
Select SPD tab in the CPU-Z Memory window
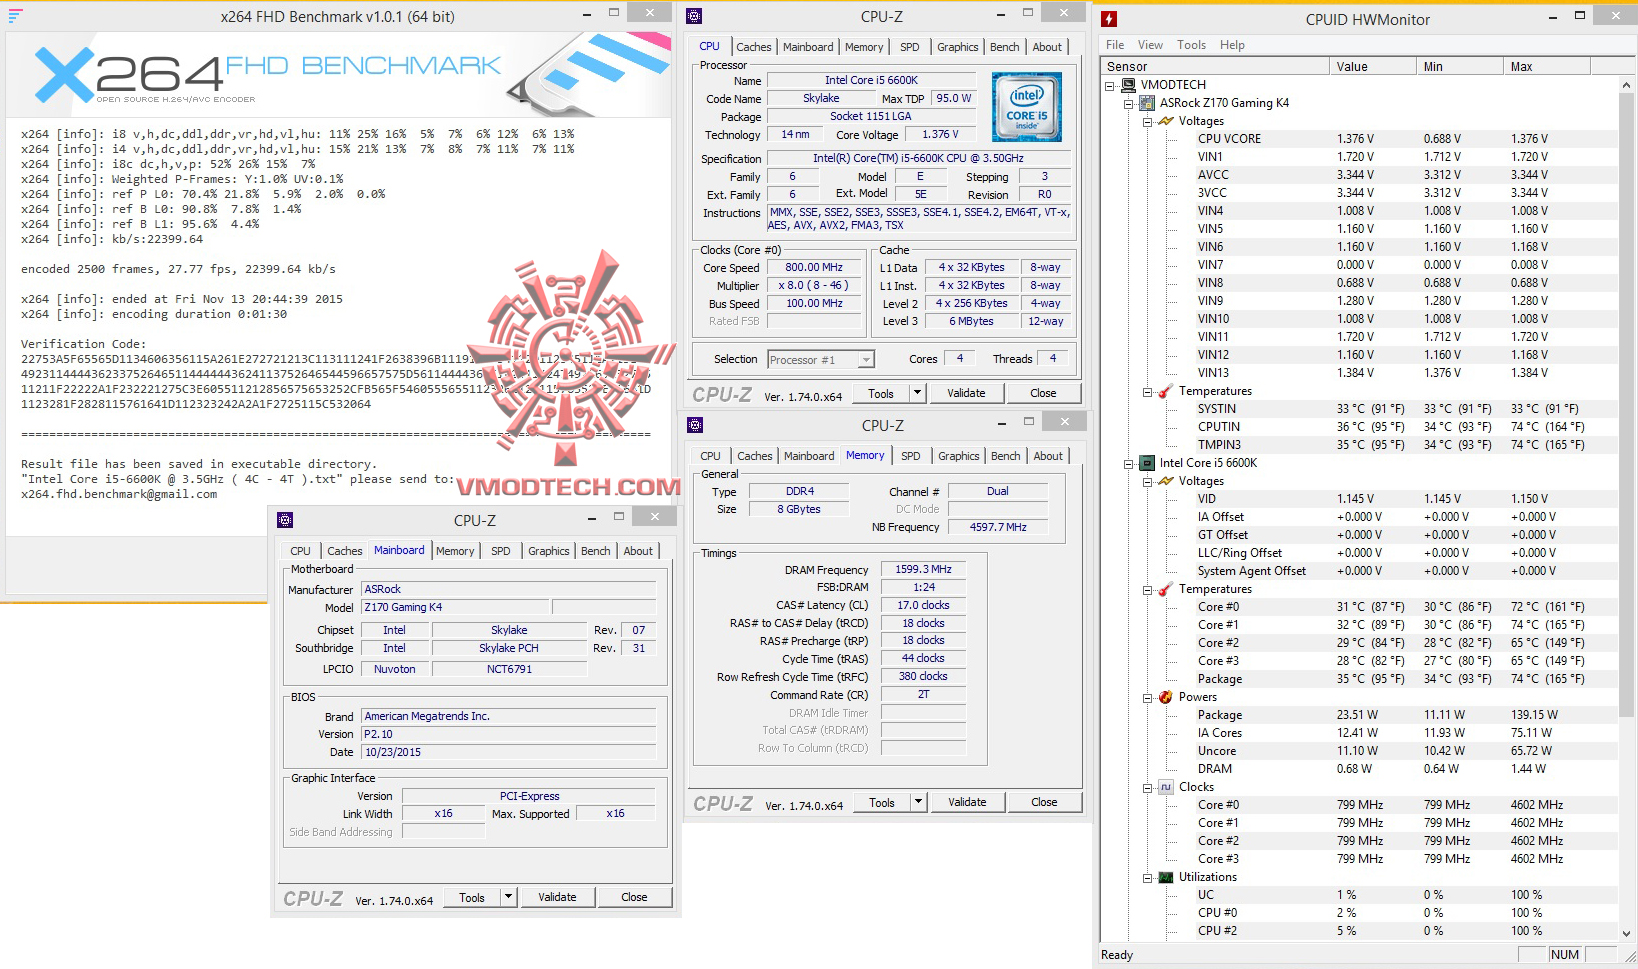[910, 456]
